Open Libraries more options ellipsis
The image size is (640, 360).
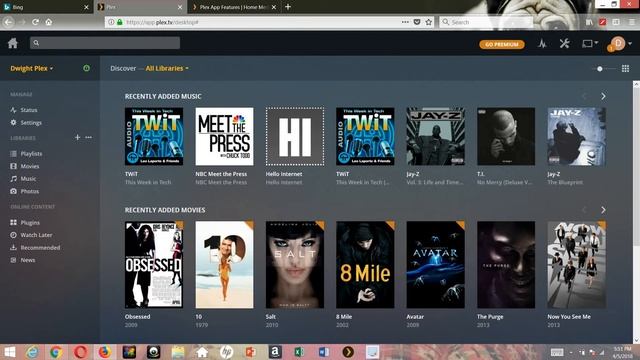click(89, 138)
